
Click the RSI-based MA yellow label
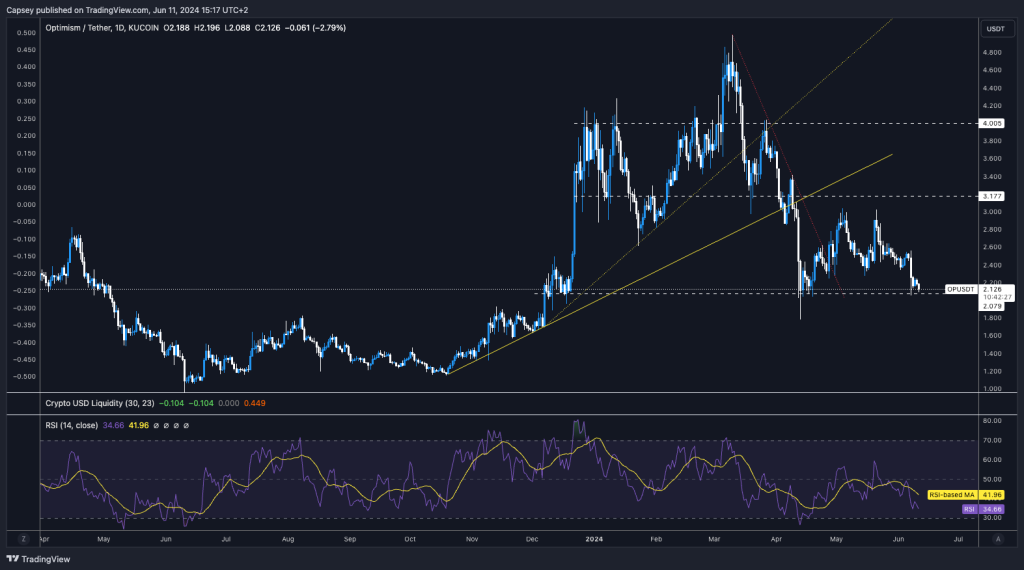pyautogui.click(x=950, y=494)
